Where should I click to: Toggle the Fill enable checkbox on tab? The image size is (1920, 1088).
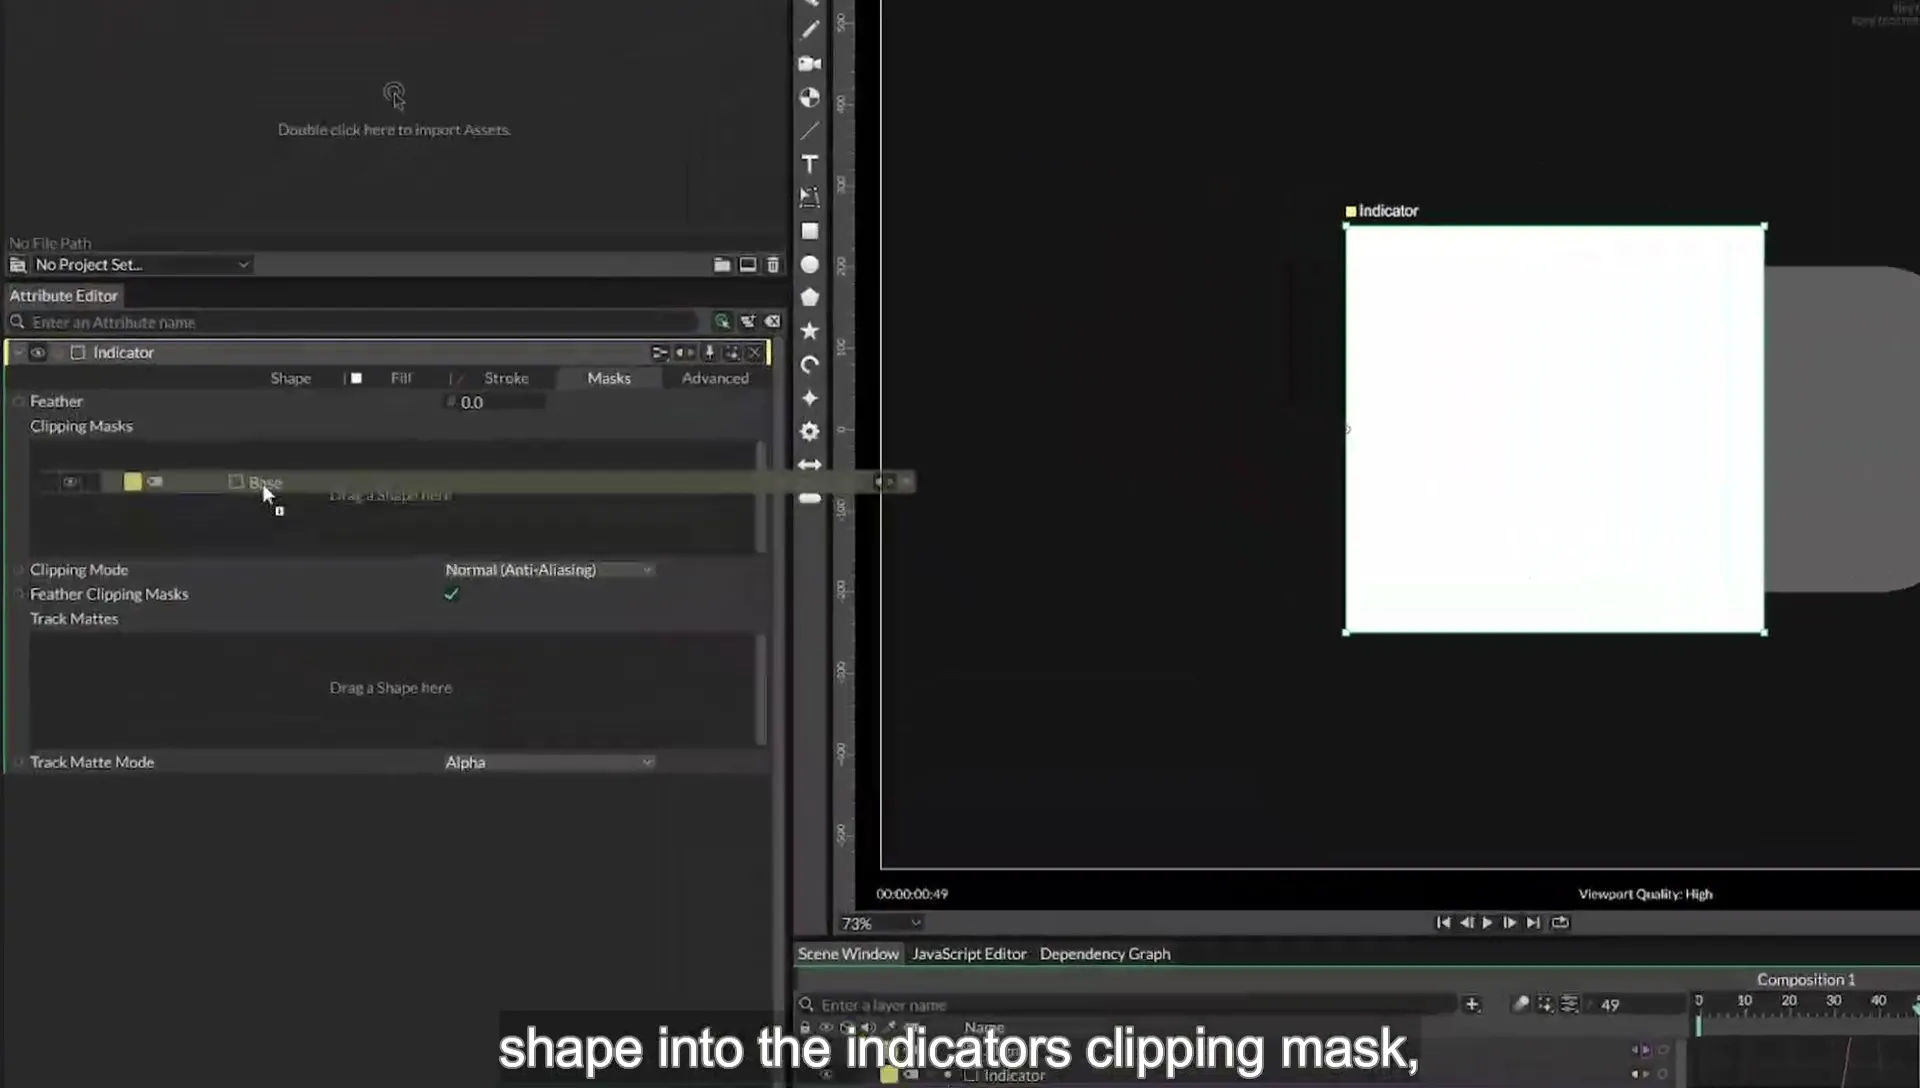click(x=356, y=378)
